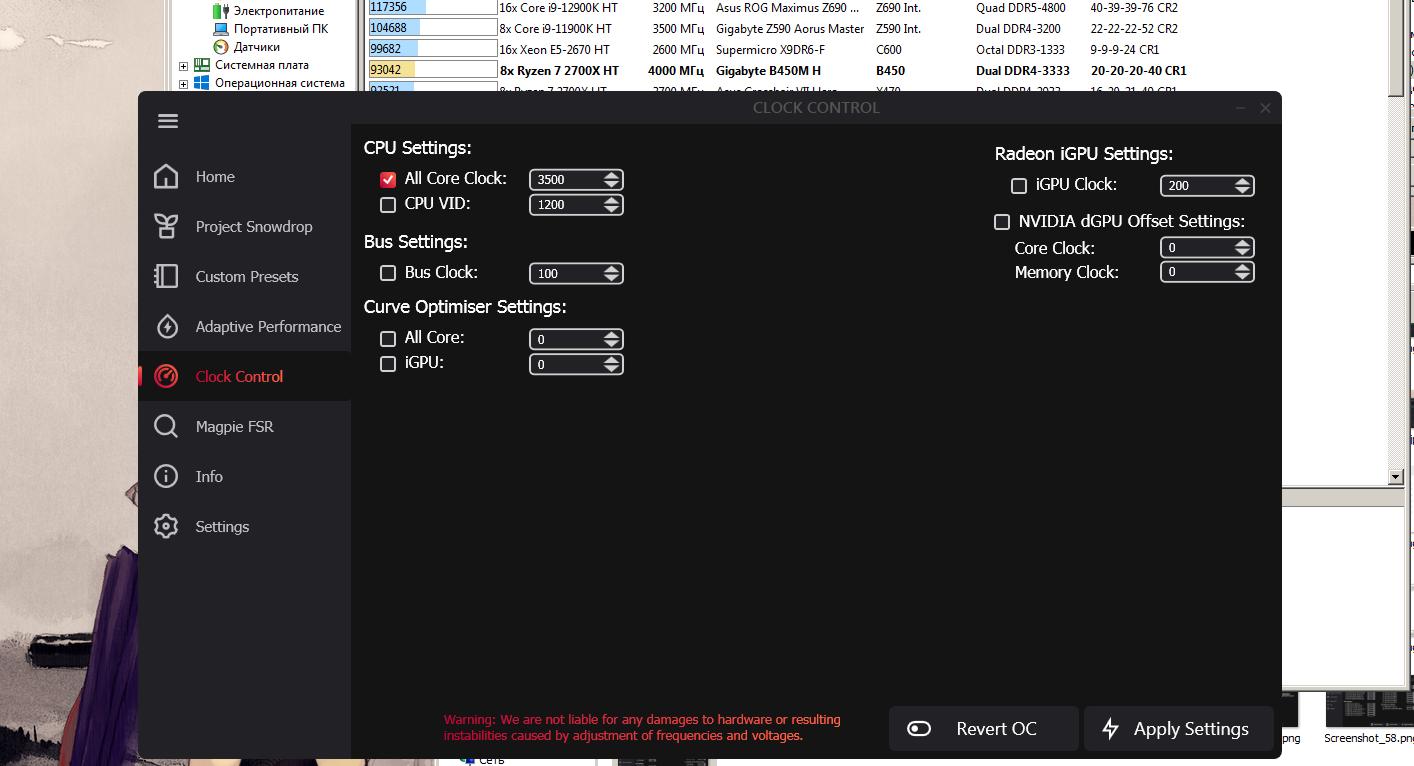Screen dimensions: 1414x766
Task: Click the Apply Settings button
Action: [x=1179, y=729]
